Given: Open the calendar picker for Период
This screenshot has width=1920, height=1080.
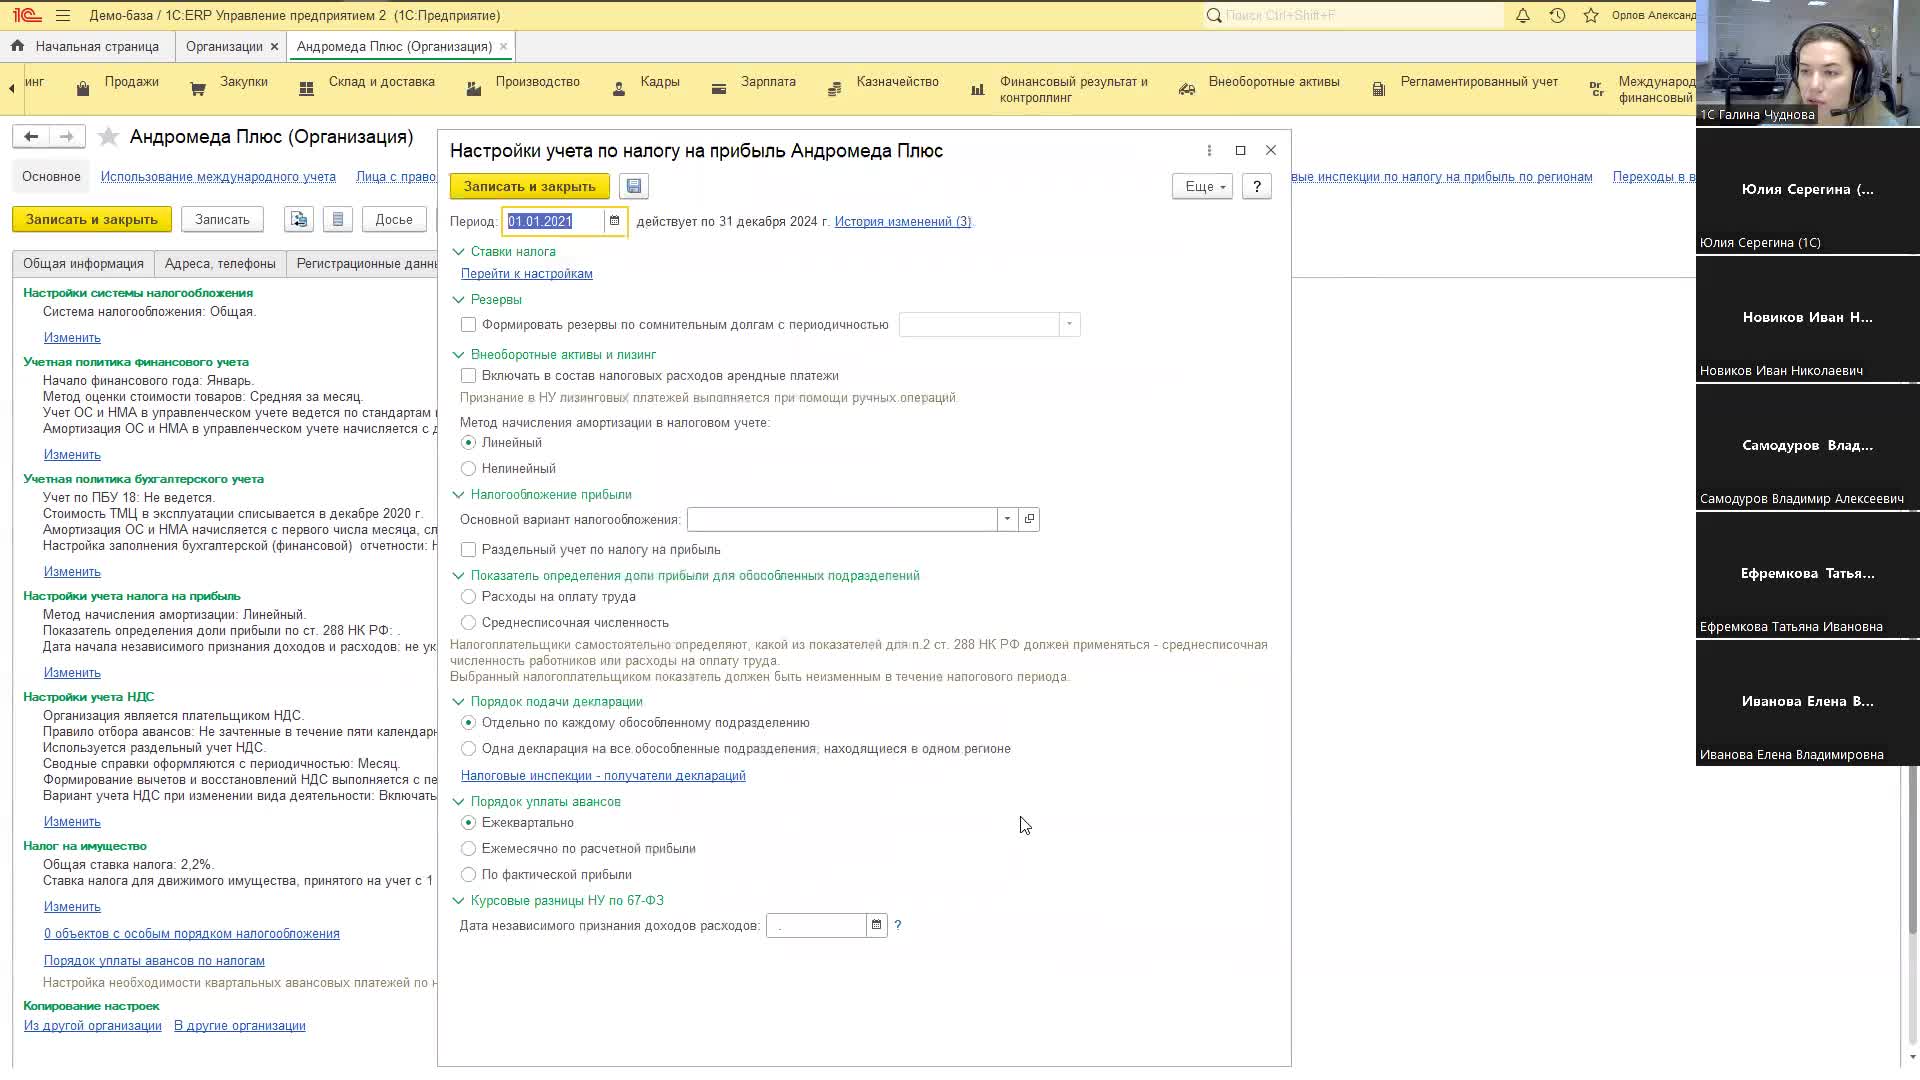Looking at the screenshot, I should [614, 221].
